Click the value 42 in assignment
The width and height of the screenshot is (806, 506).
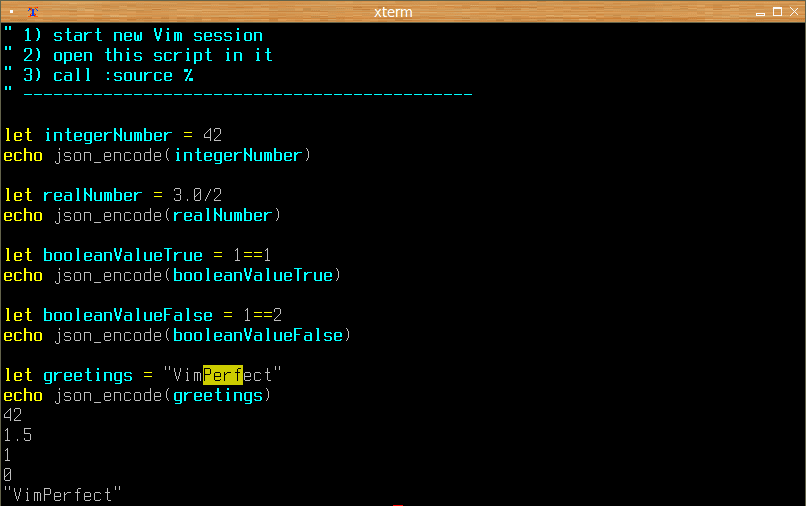click(212, 135)
